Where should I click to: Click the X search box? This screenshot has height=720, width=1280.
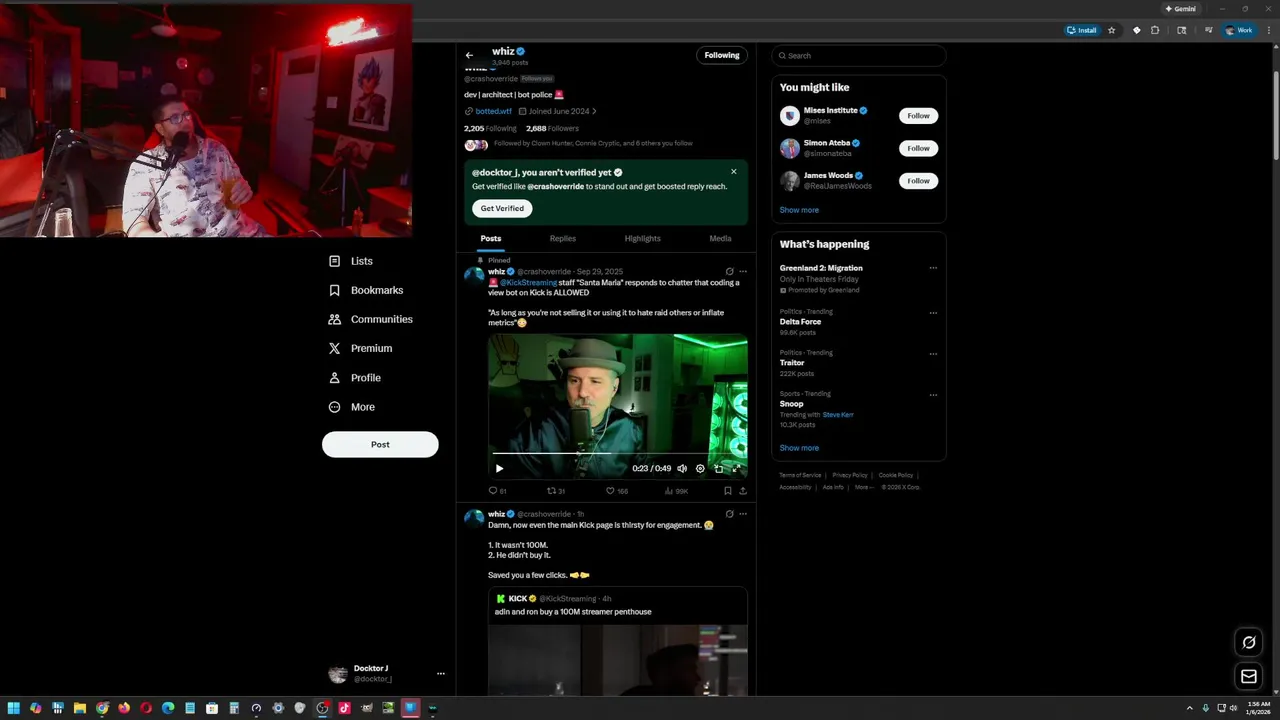858,56
